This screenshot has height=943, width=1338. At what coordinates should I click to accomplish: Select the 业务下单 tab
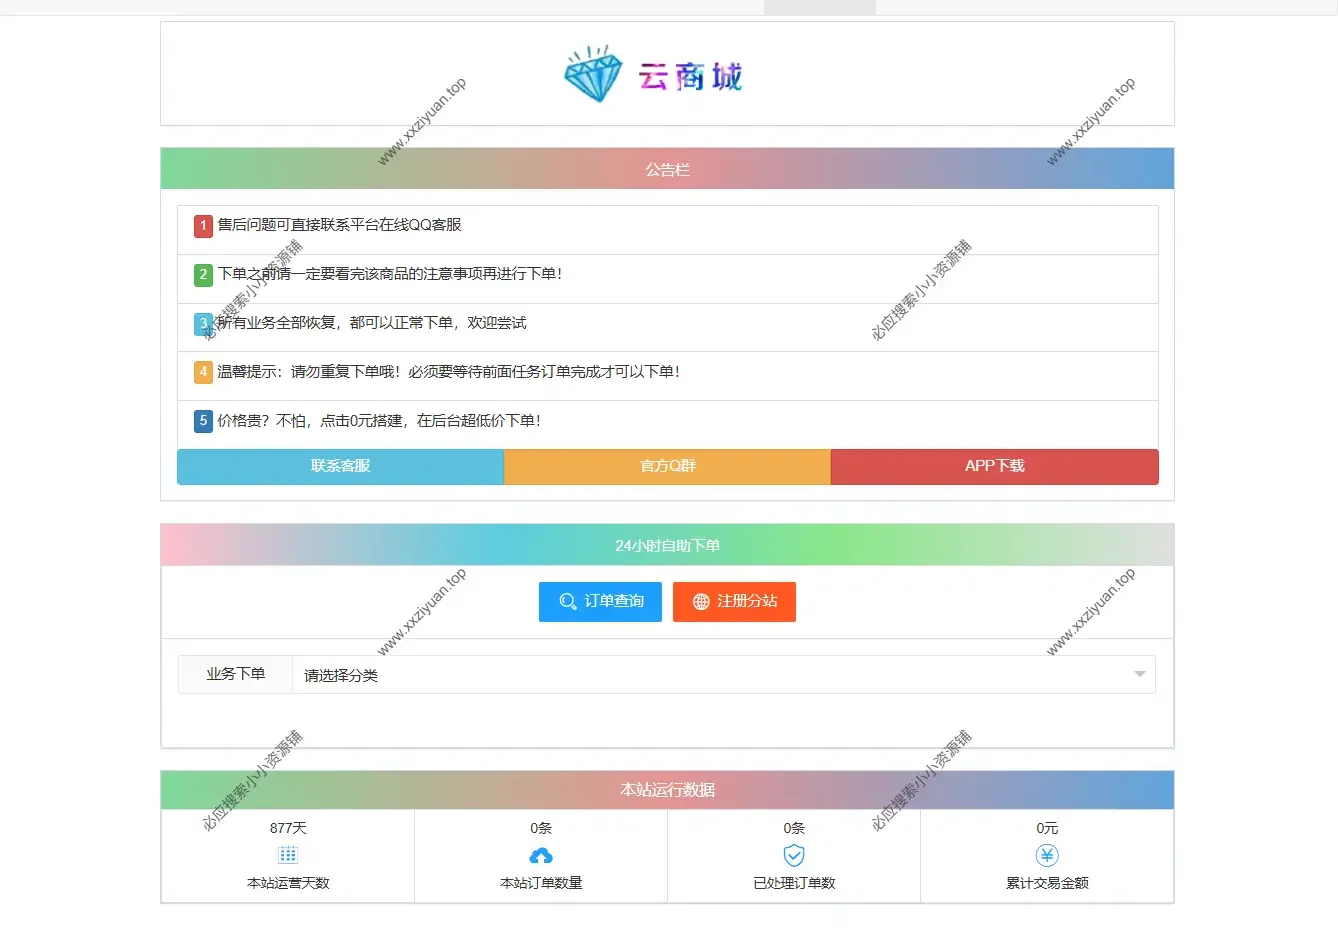click(x=234, y=674)
